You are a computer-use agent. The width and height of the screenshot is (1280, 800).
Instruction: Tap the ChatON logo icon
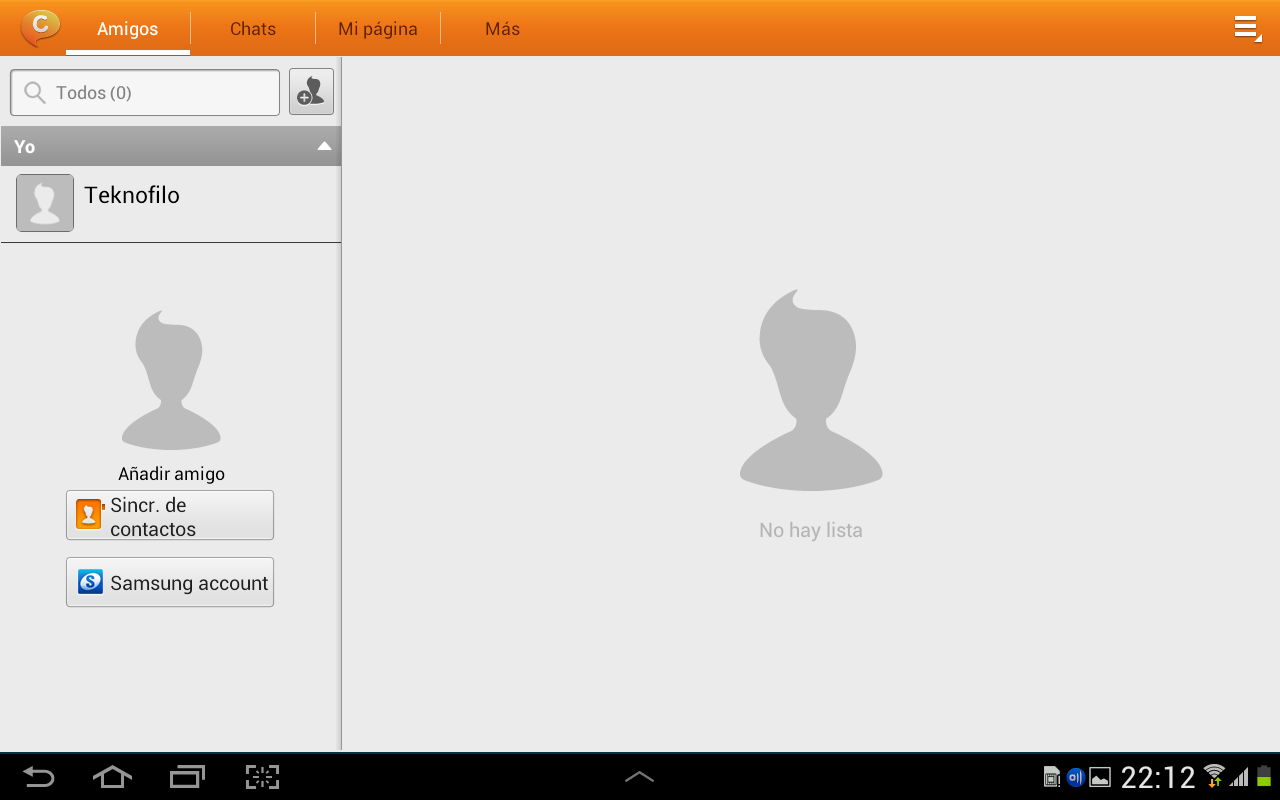click(x=40, y=27)
